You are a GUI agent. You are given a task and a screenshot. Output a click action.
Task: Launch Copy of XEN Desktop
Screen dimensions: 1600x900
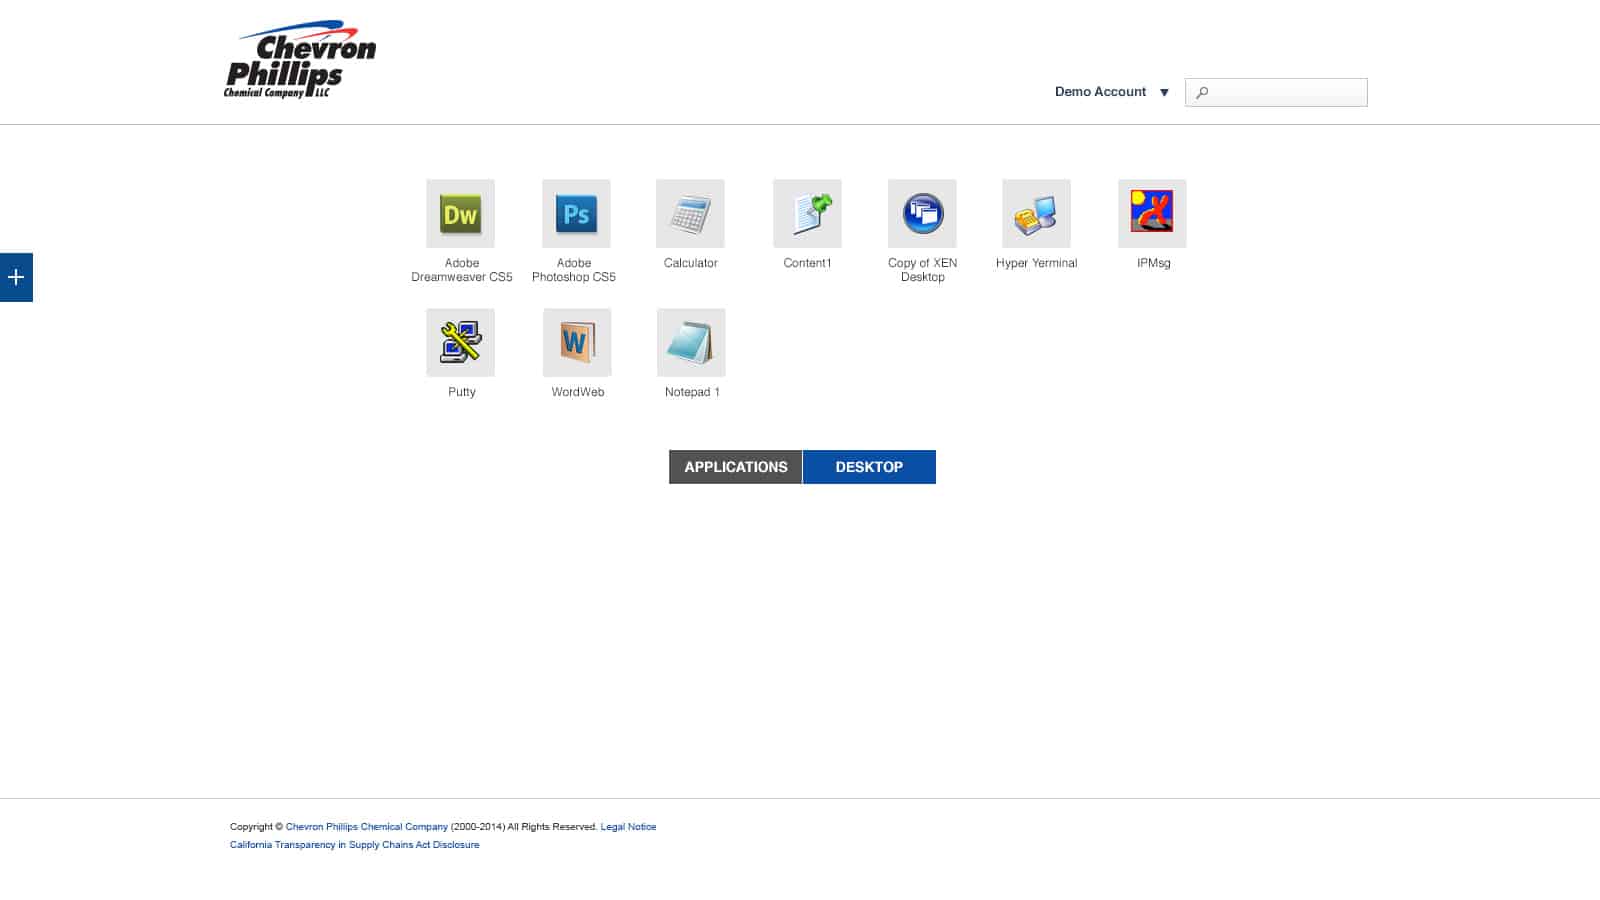coord(922,213)
